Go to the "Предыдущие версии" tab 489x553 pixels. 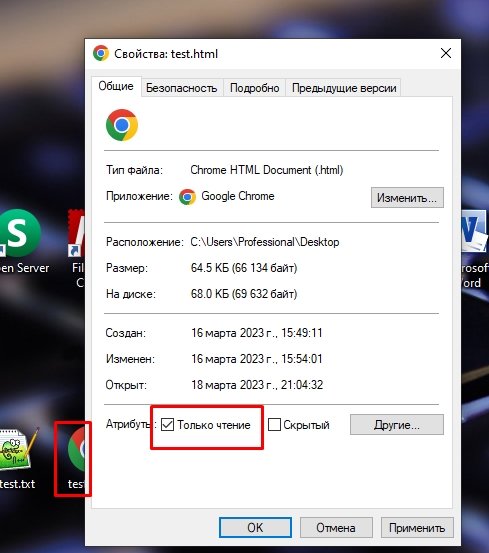pyautogui.click(x=344, y=87)
